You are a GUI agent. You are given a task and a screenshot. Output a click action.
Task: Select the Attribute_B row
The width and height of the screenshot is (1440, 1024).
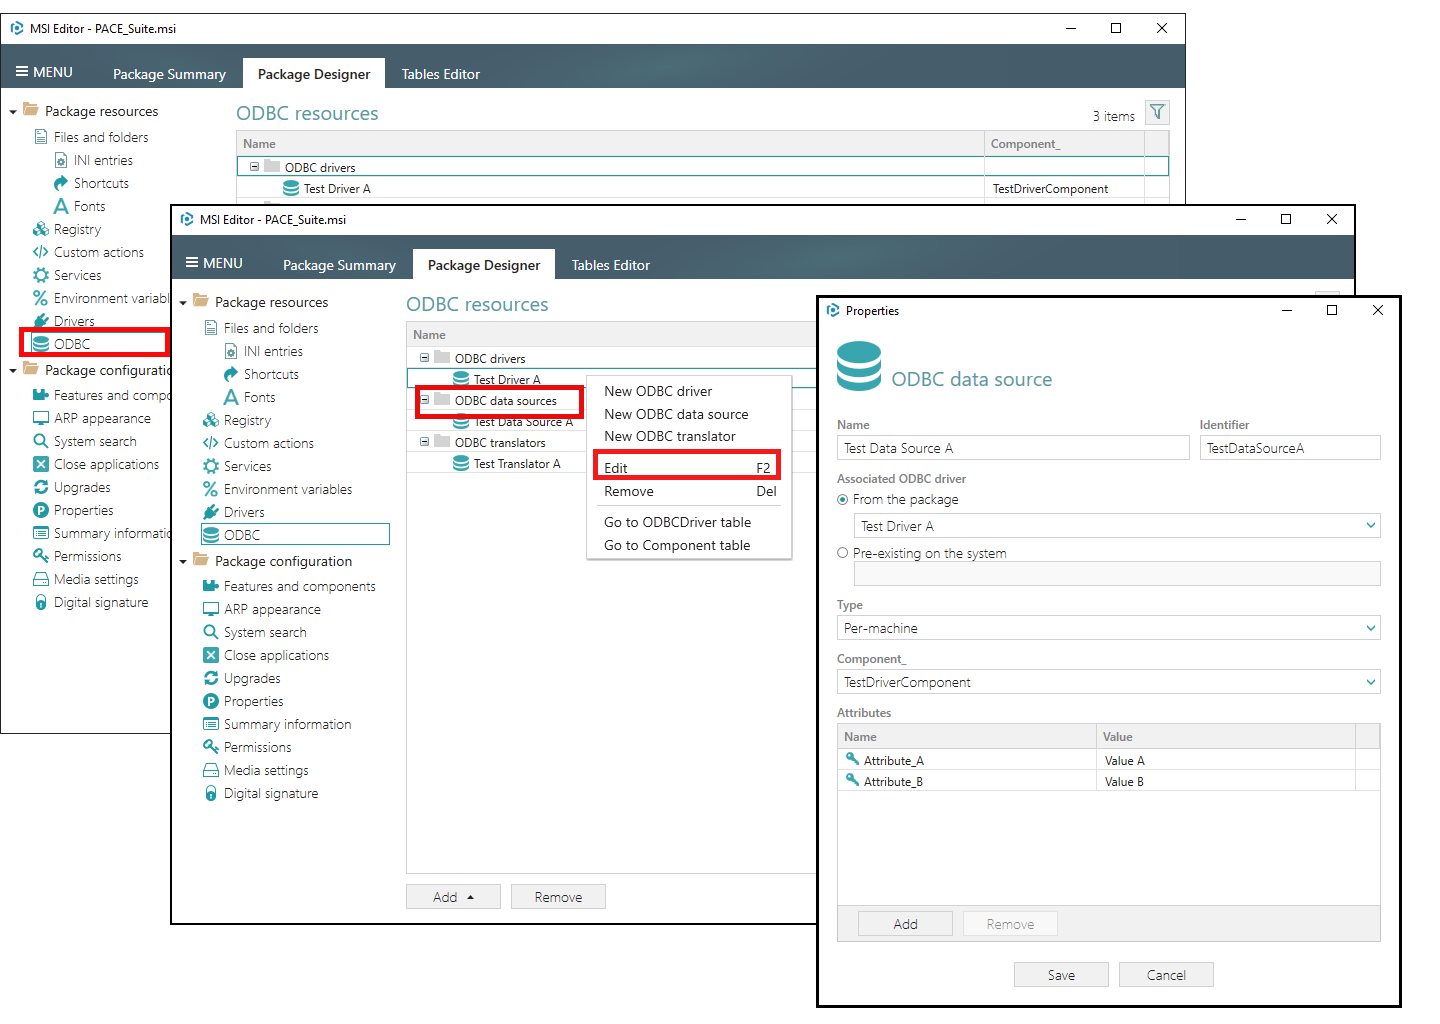(x=1108, y=781)
